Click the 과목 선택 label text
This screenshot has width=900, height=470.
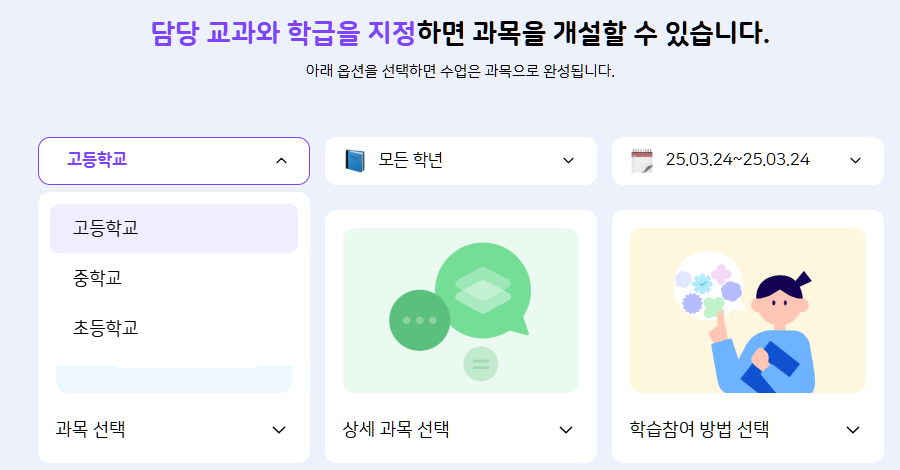point(90,429)
